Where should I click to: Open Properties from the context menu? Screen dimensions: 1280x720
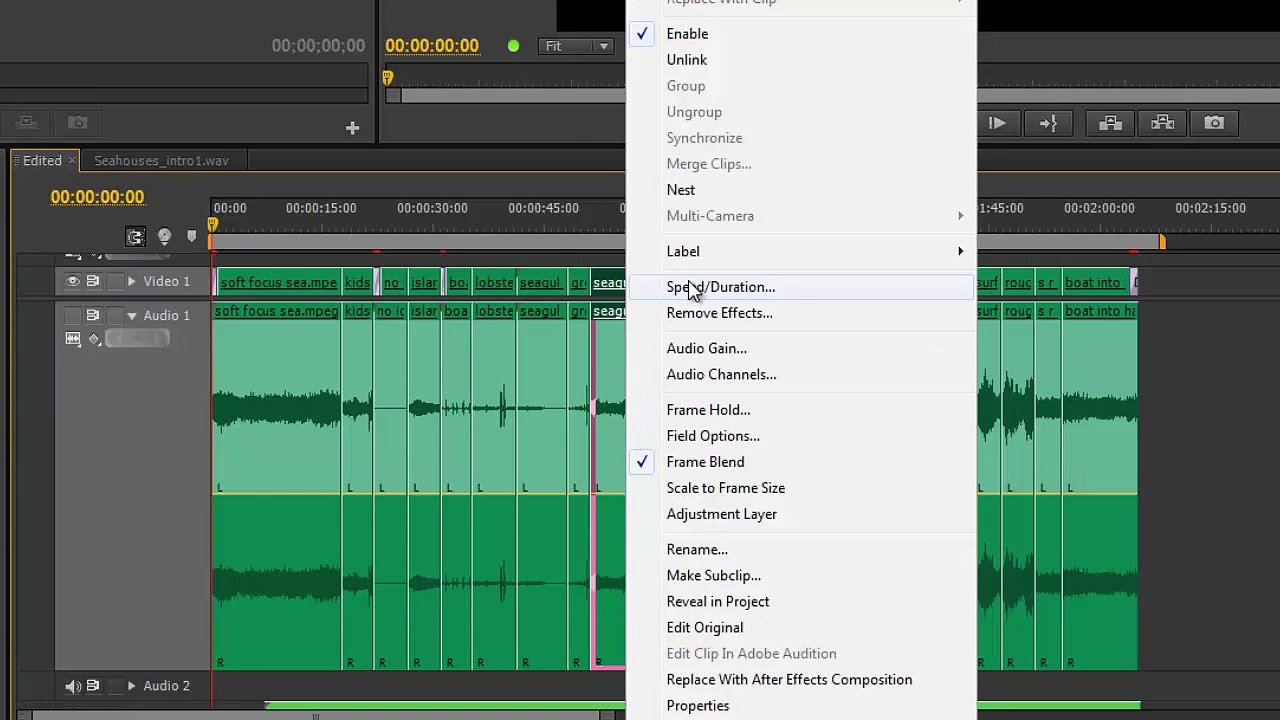tap(800, 706)
